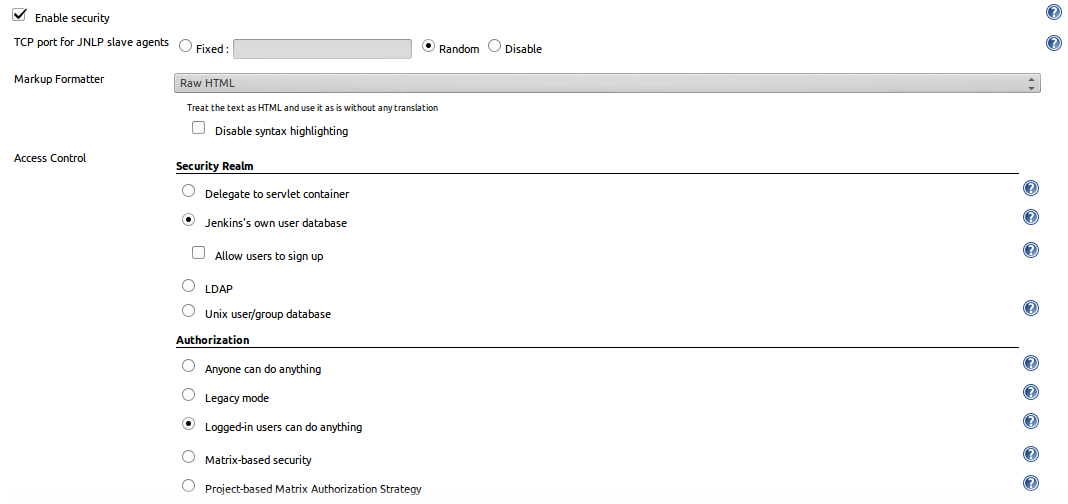The width and height of the screenshot is (1068, 504).
Task: Show help for Unix user/group database
Action: click(1031, 308)
